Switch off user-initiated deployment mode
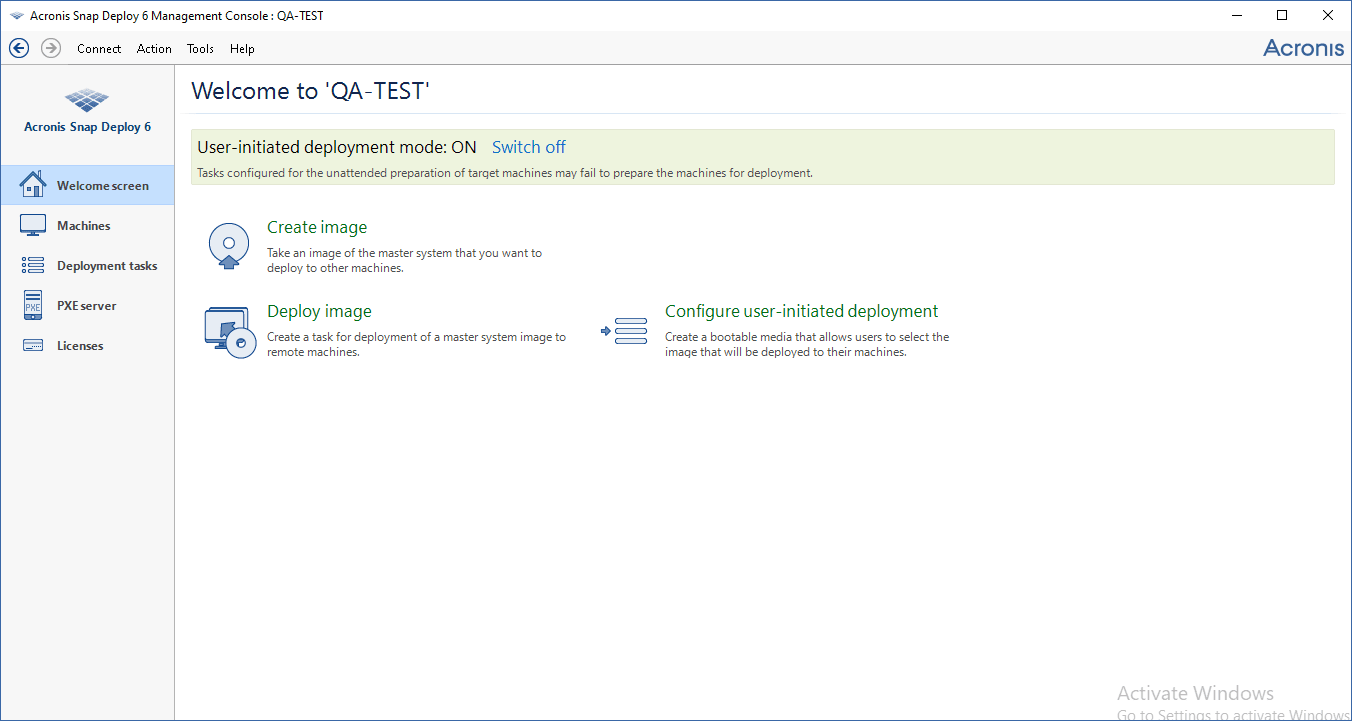1352x721 pixels. coord(528,147)
